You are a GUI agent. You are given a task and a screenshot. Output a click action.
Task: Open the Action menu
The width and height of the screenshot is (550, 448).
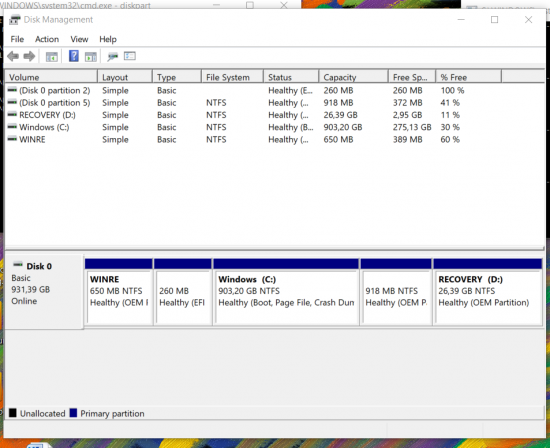click(x=47, y=39)
